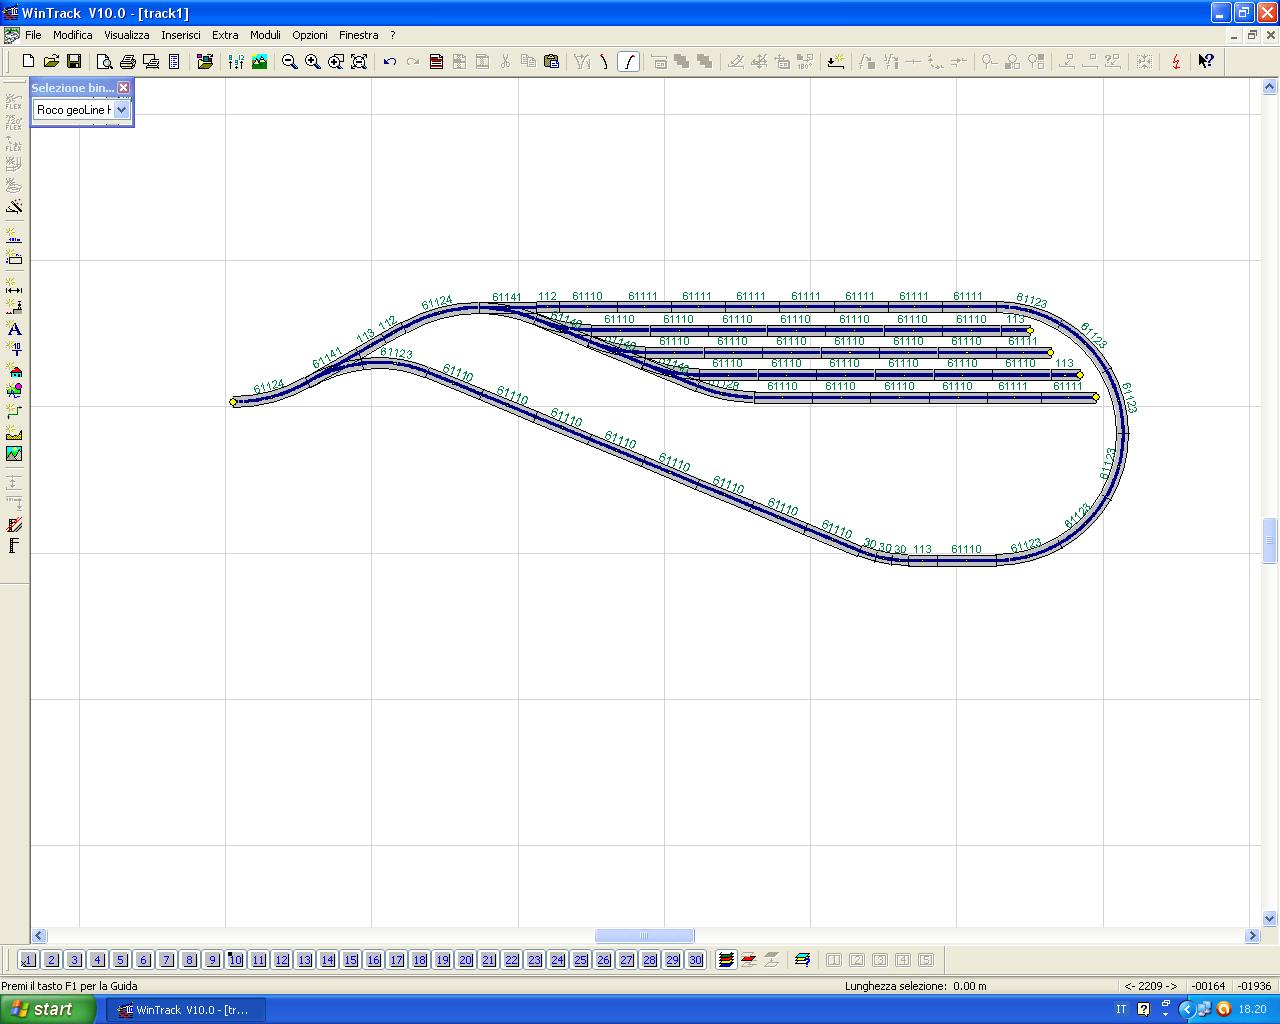Image resolution: width=1280 pixels, height=1024 pixels.
Task: Toggle layer 15 at the bottom bar
Action: (350, 960)
